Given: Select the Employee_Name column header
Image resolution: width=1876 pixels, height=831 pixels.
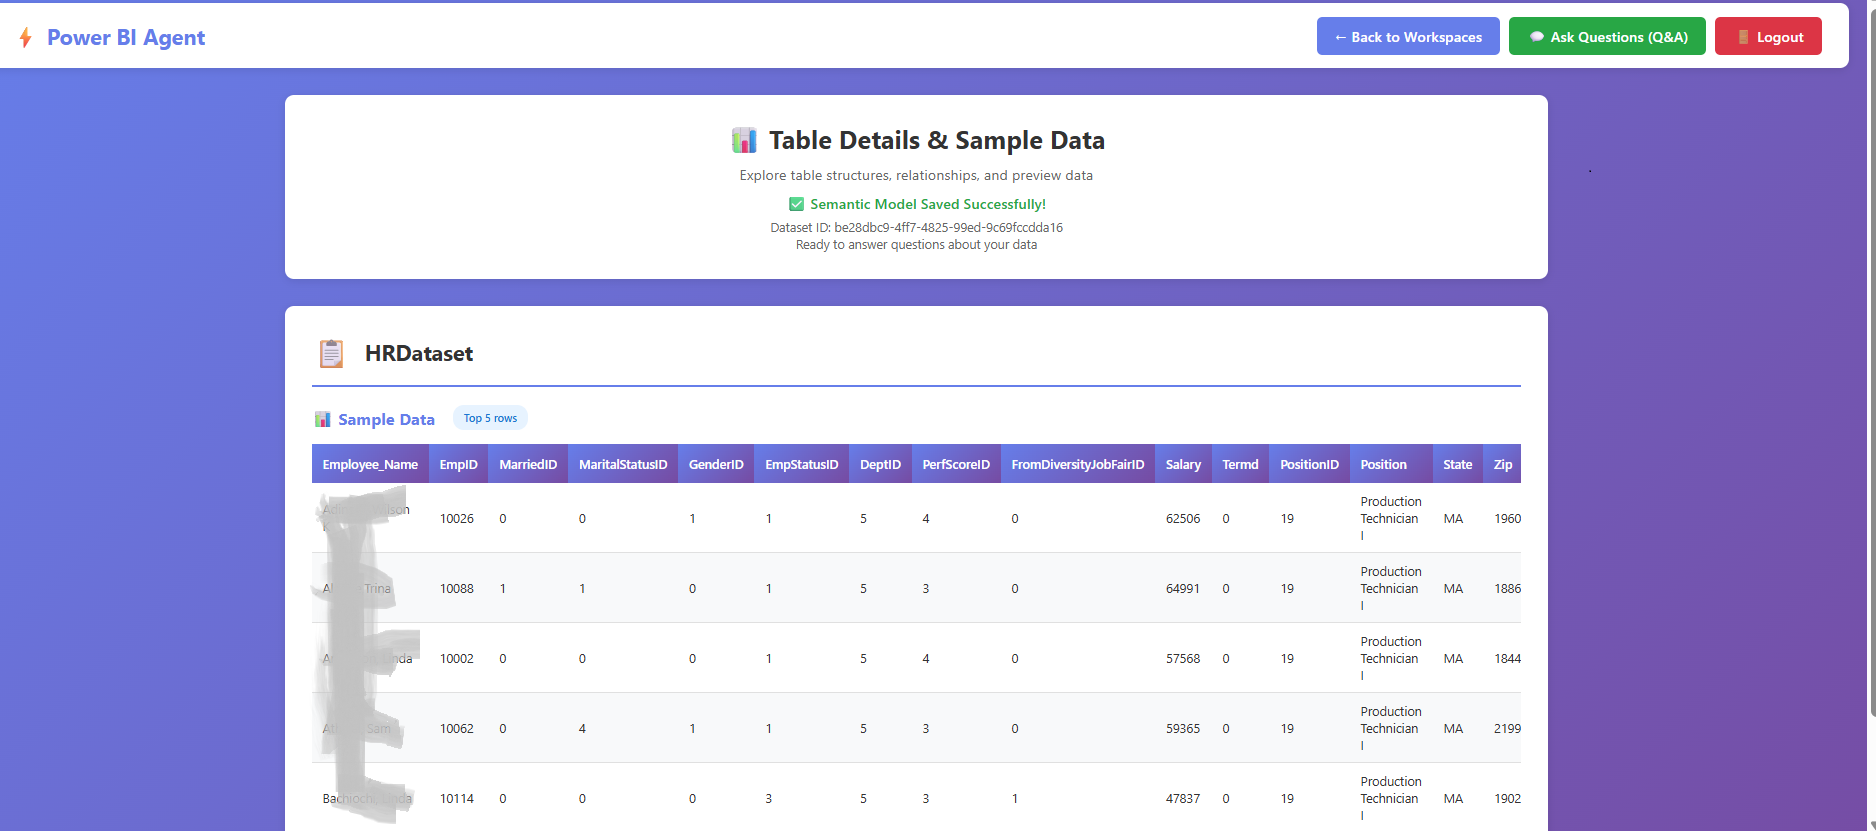Looking at the screenshot, I should pos(370,464).
